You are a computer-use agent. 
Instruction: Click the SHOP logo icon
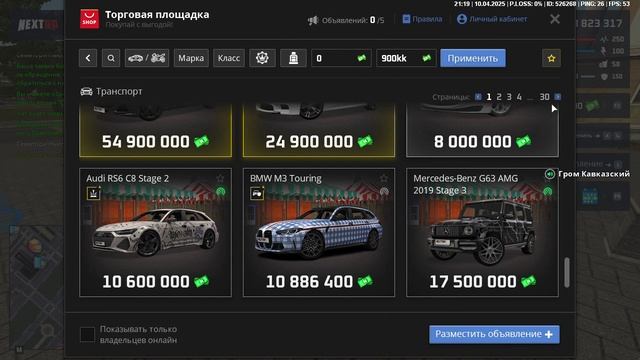(x=89, y=19)
